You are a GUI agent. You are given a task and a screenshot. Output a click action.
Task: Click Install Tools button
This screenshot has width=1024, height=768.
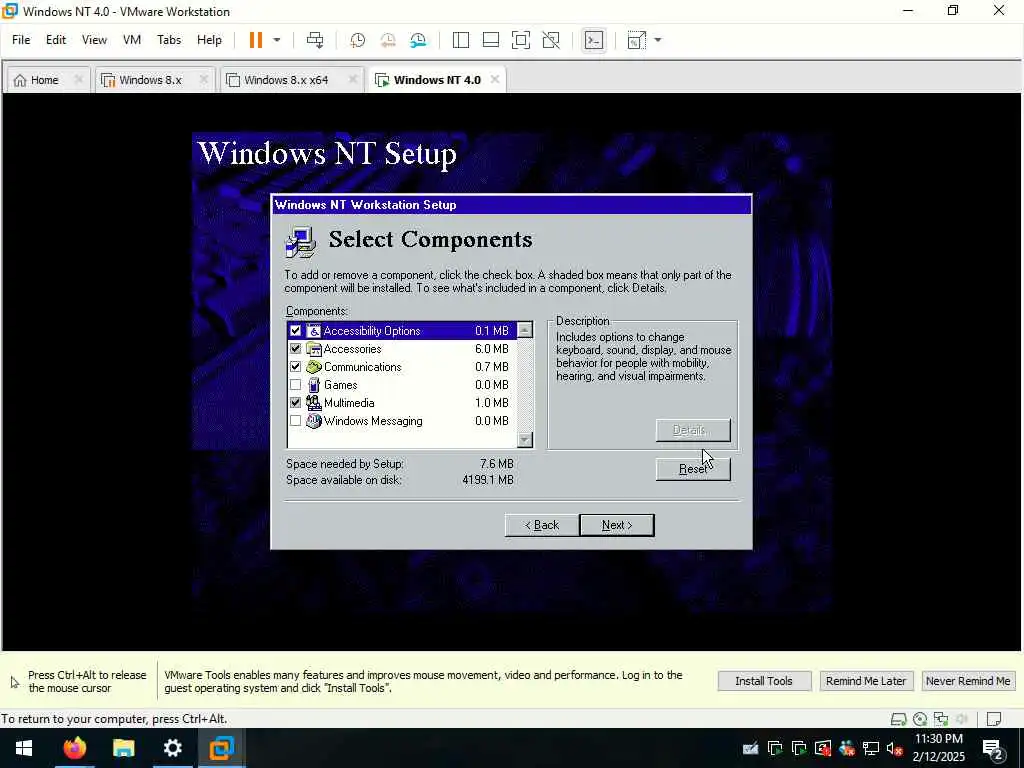click(764, 681)
